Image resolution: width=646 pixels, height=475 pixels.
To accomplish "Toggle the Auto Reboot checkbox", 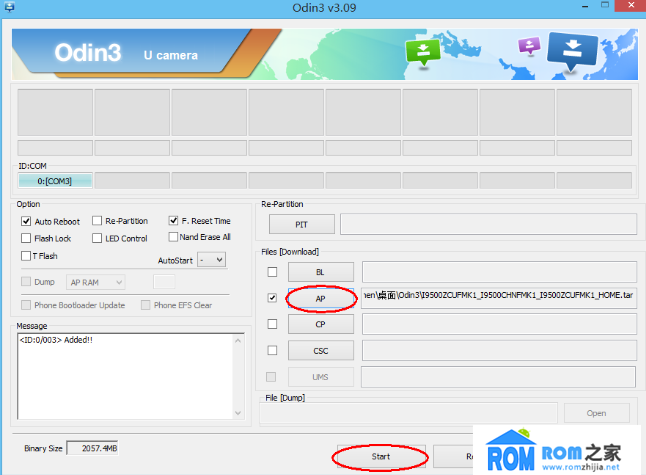I will pyautogui.click(x=26, y=221).
